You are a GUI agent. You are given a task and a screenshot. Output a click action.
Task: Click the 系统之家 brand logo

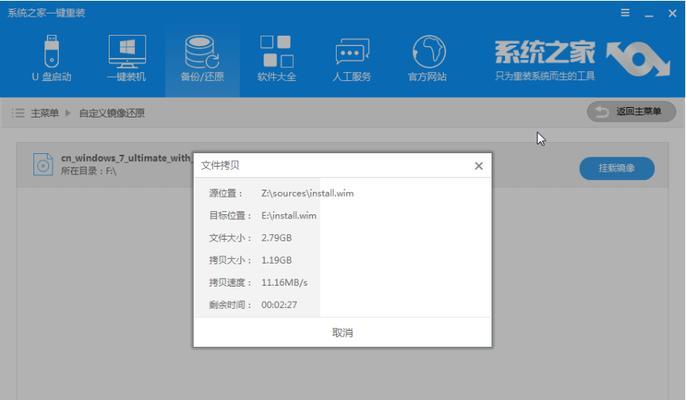(582, 60)
